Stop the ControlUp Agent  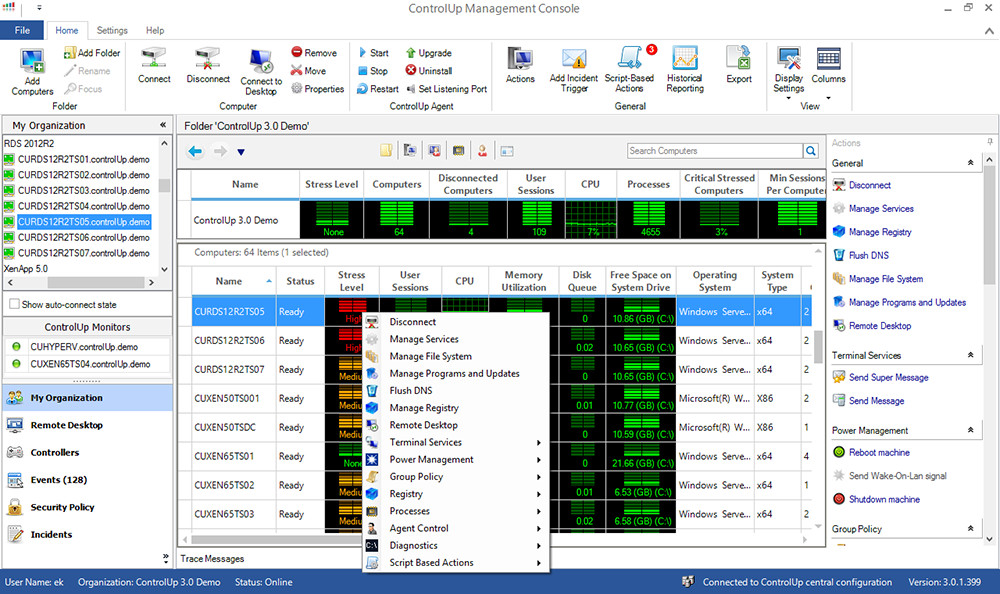[x=373, y=71]
